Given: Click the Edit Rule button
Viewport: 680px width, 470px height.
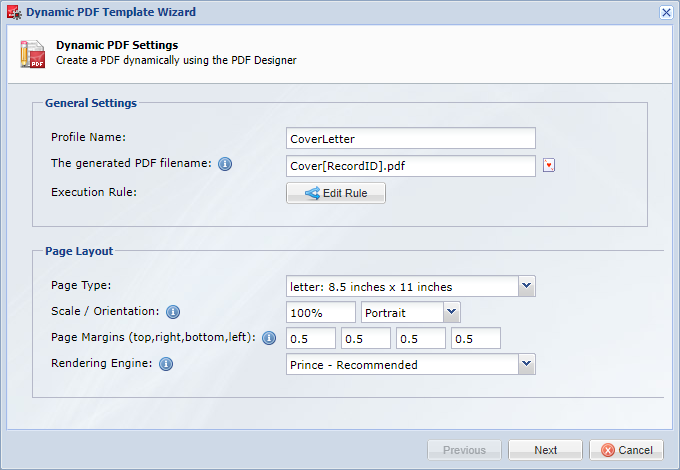Looking at the screenshot, I should tap(336, 193).
